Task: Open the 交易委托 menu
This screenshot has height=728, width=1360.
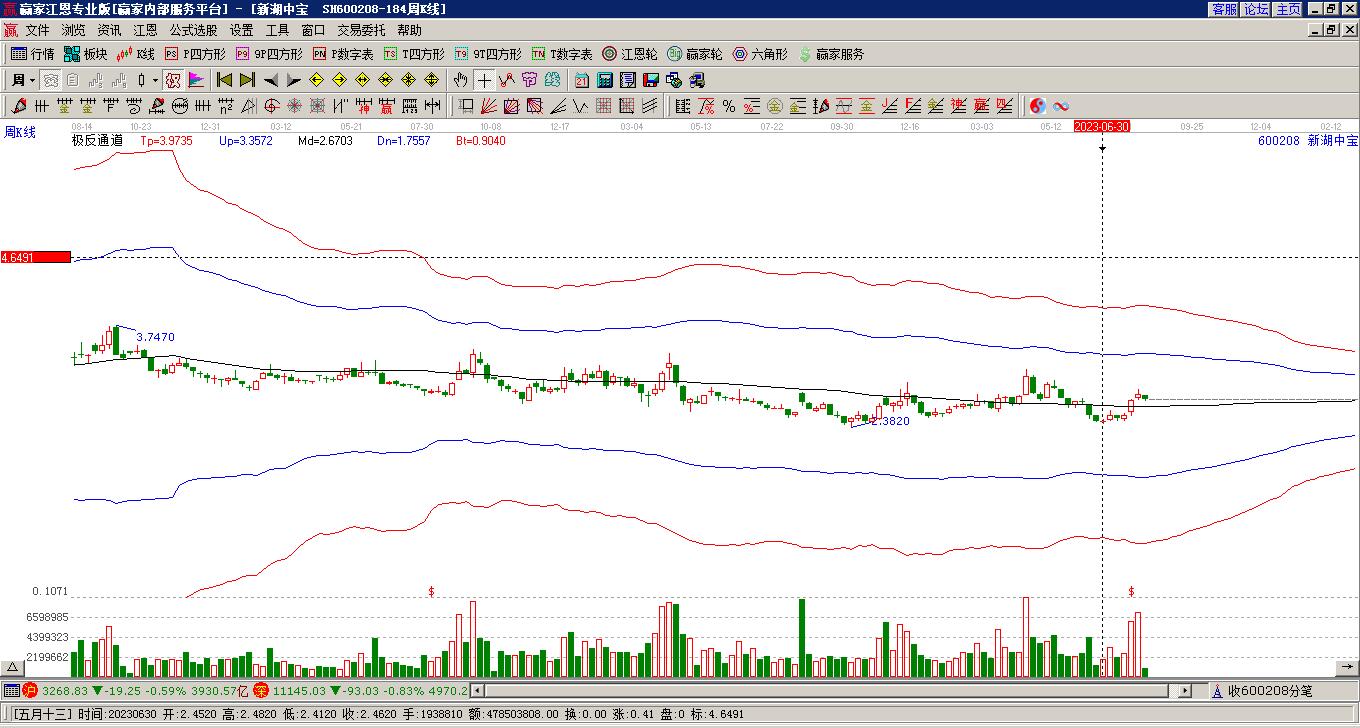Action: click(x=361, y=31)
